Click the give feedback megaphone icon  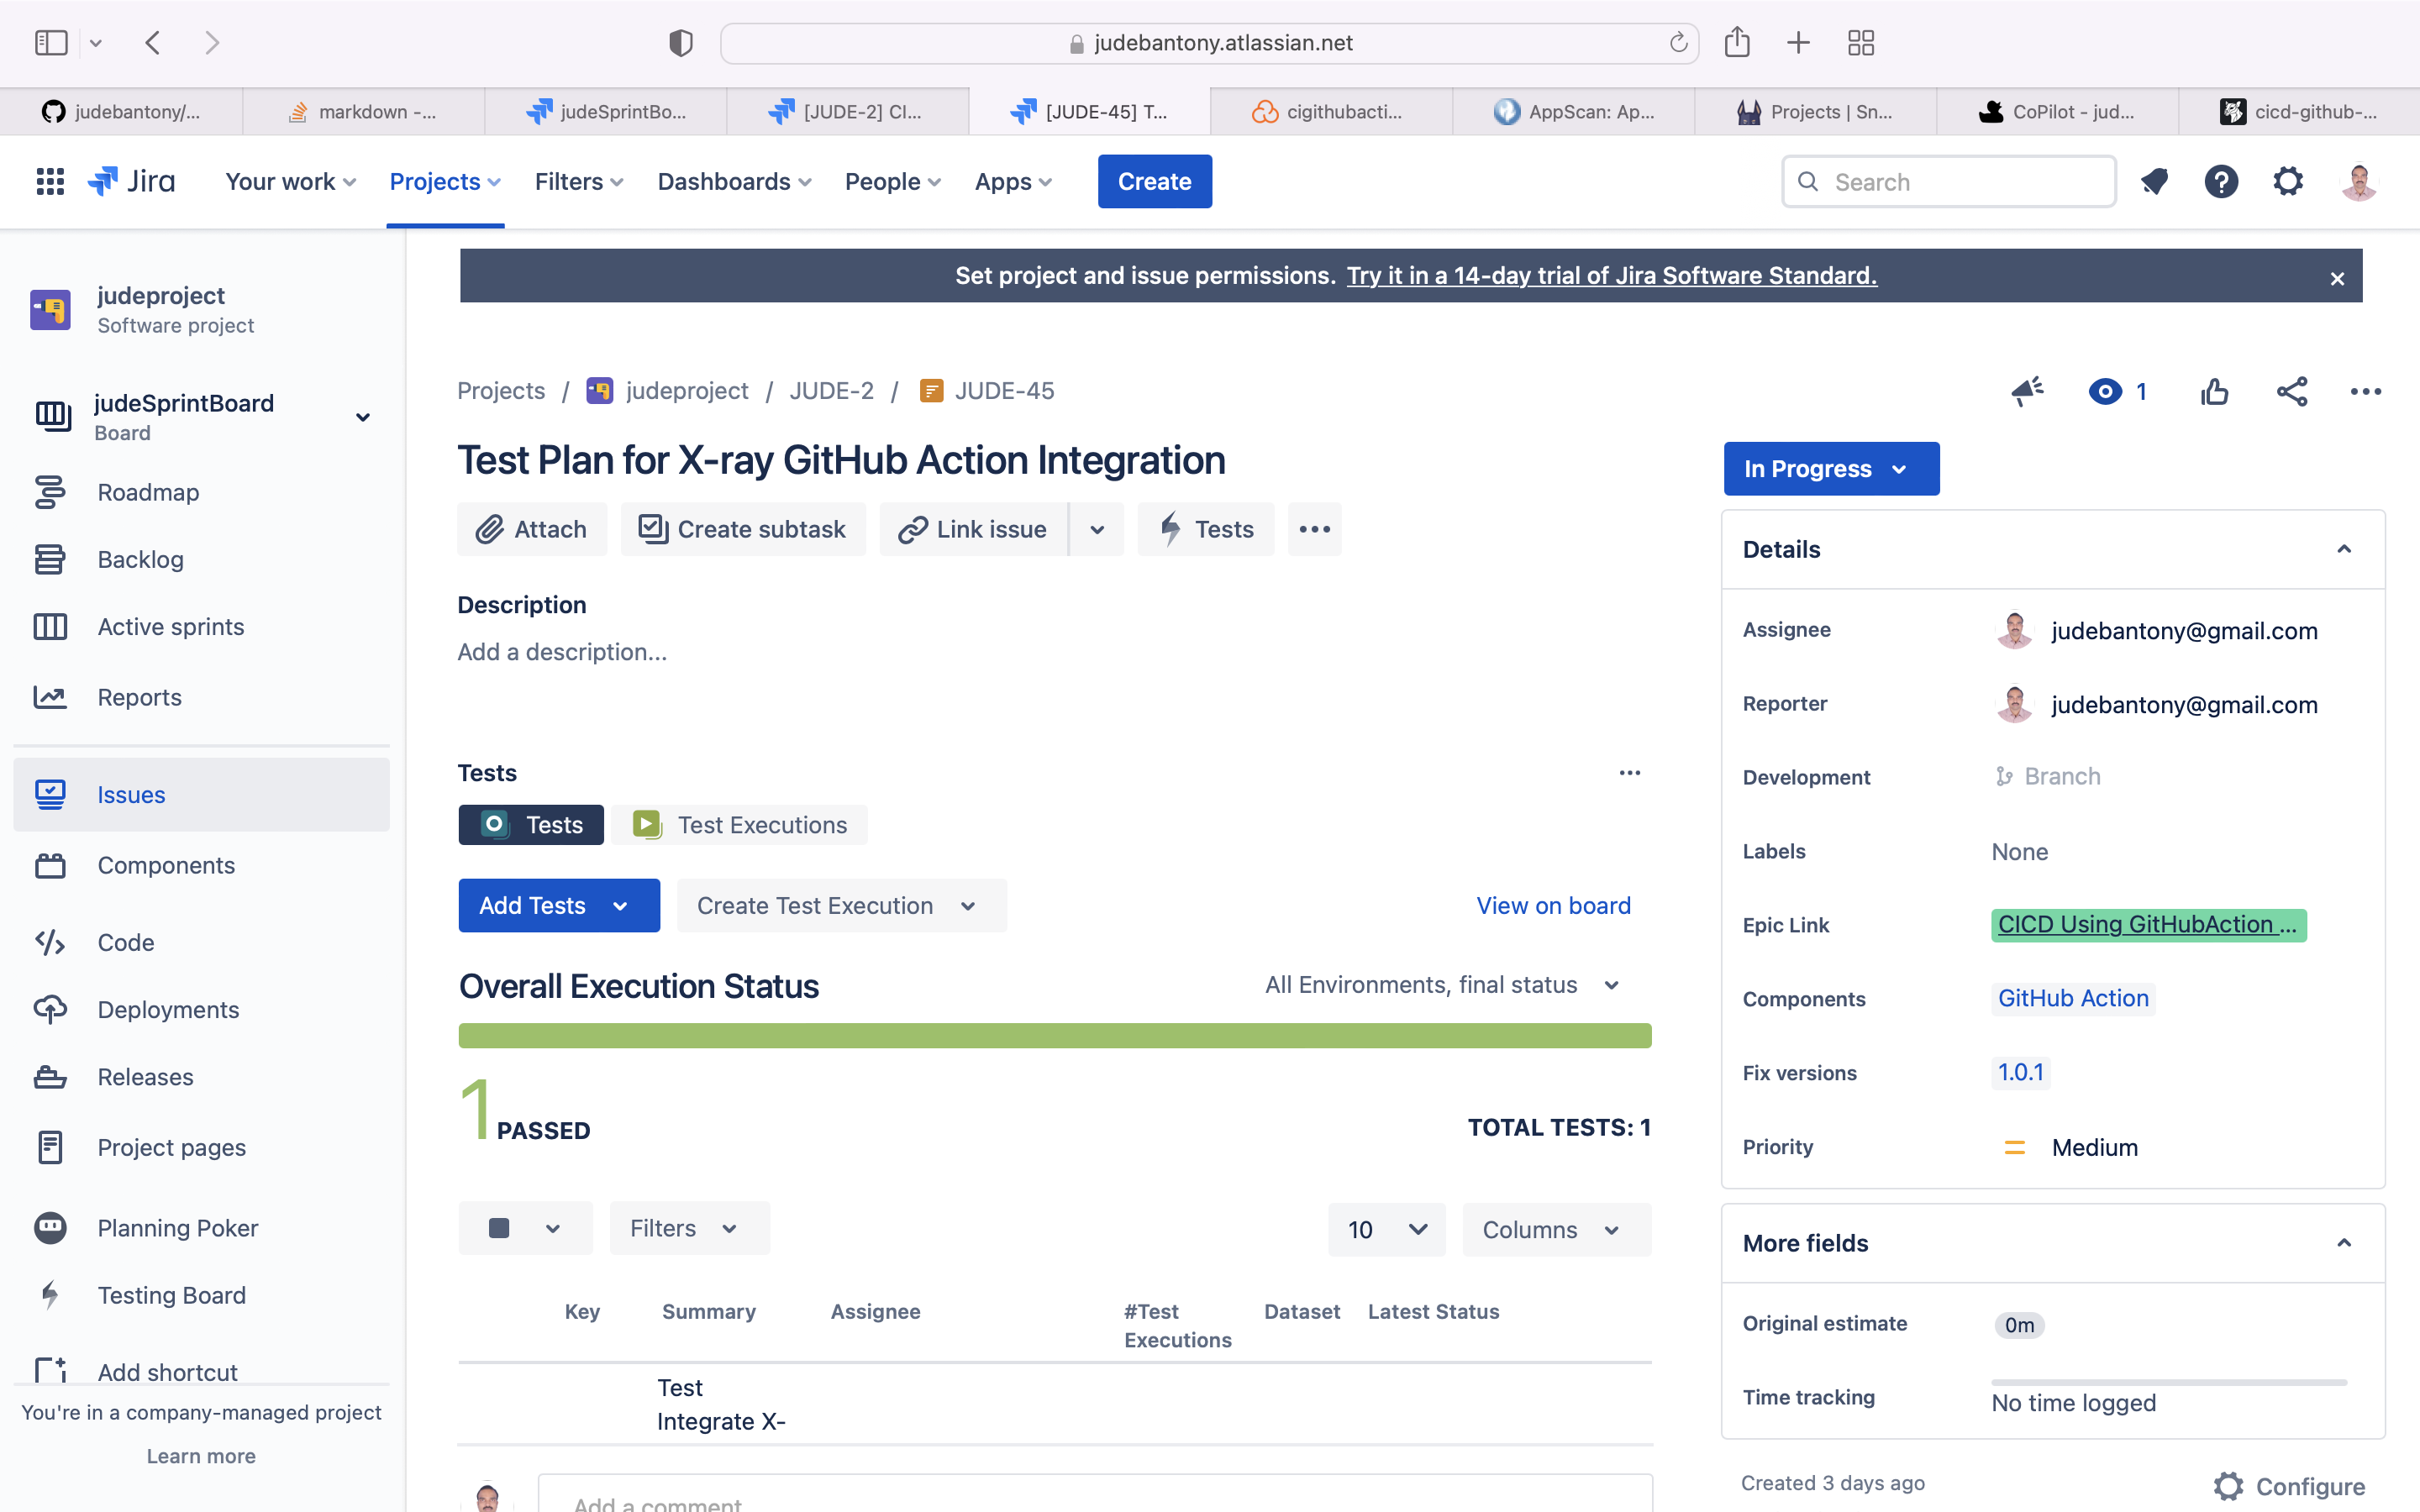(2027, 391)
